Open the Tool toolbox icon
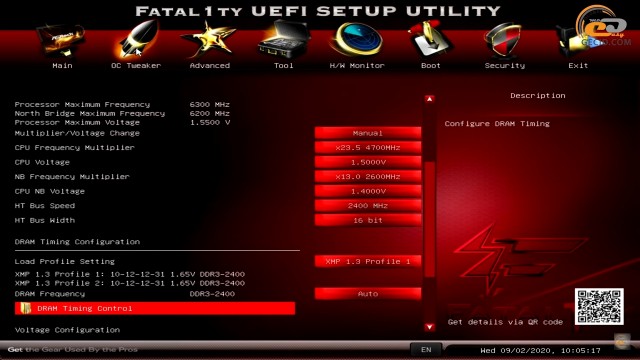This screenshot has width=640, height=360. click(x=284, y=40)
